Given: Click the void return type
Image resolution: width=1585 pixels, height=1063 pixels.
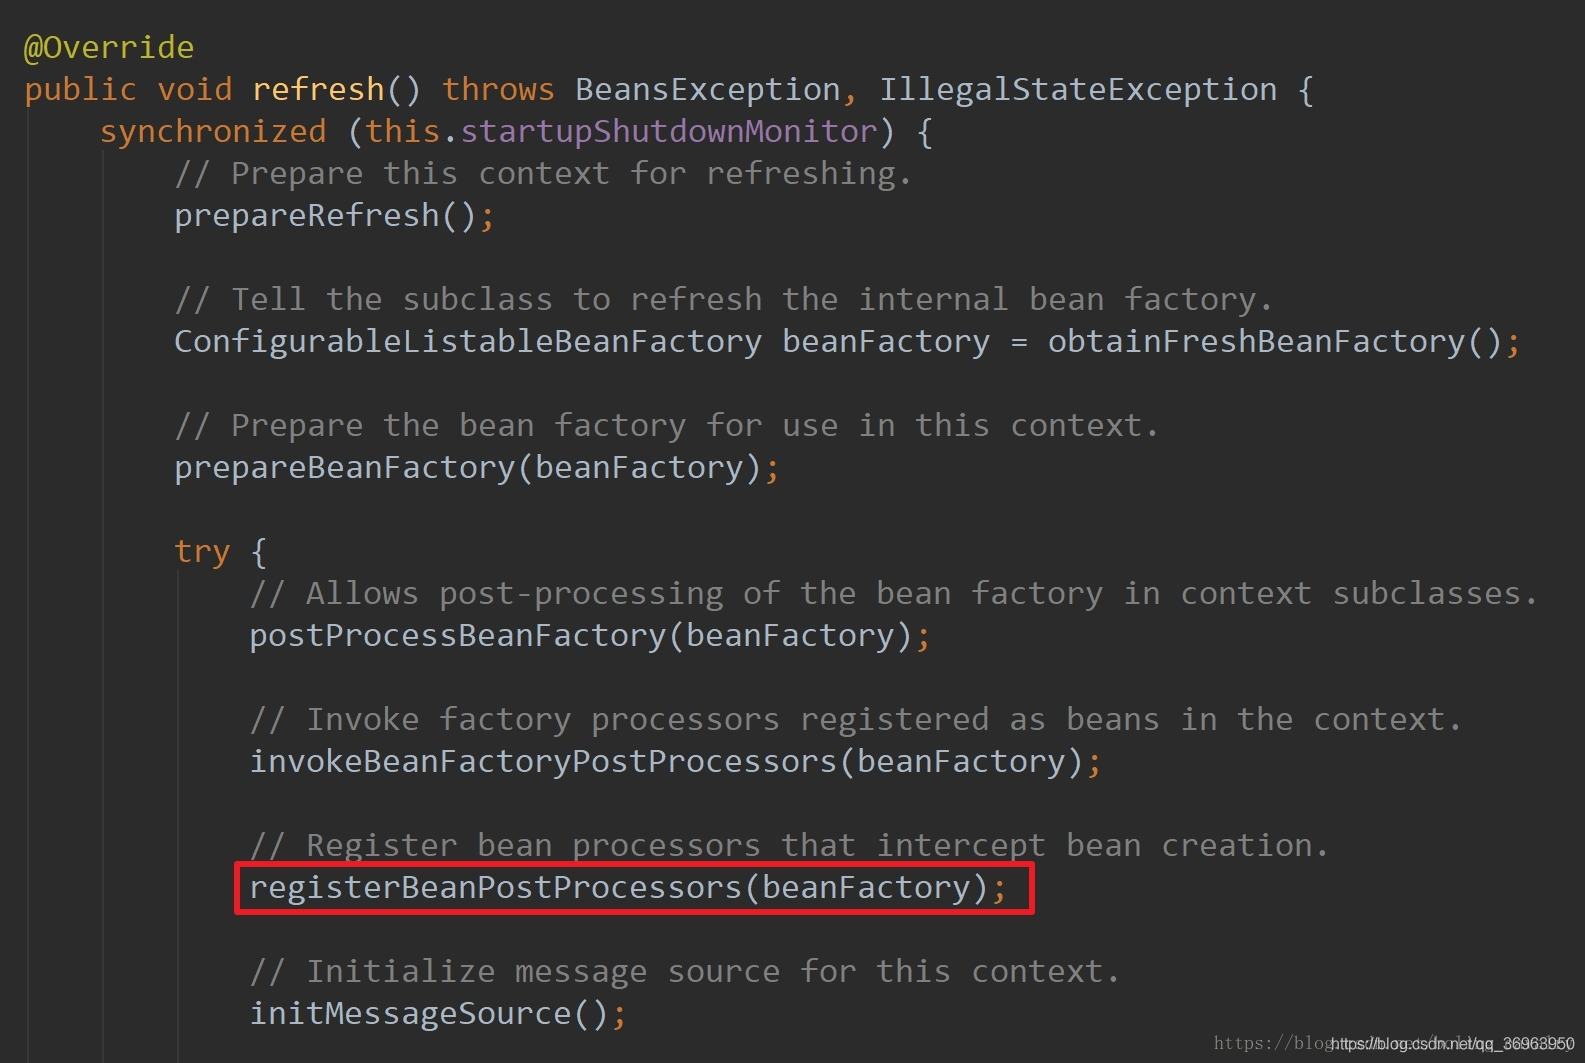Looking at the screenshot, I should coord(195,89).
